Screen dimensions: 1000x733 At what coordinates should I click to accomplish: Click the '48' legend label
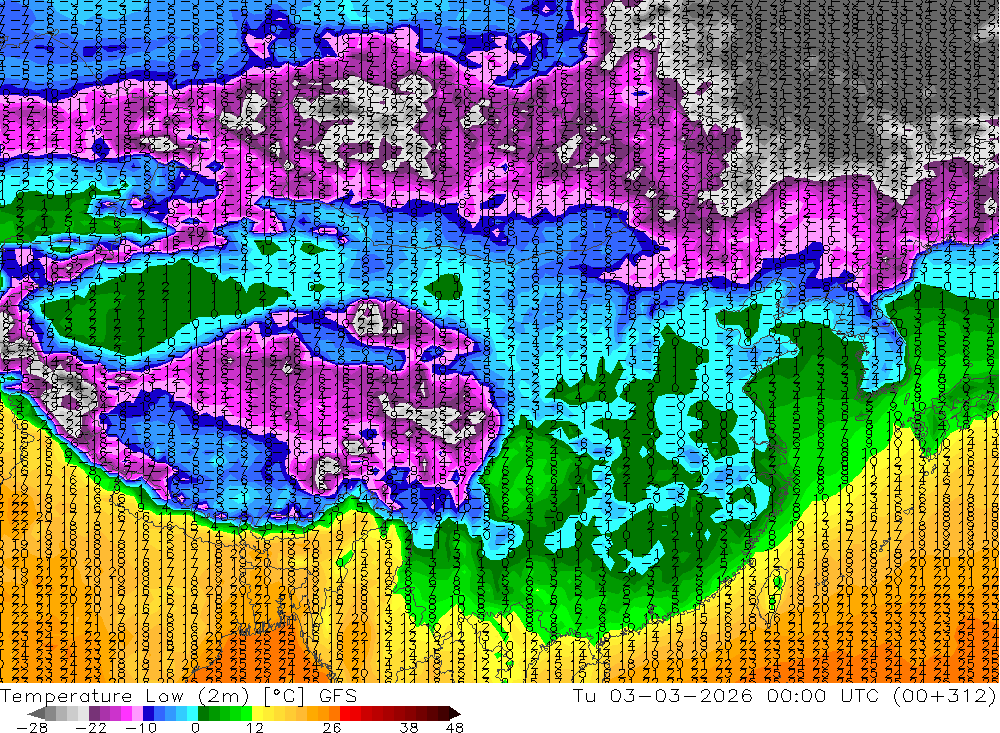point(454,727)
